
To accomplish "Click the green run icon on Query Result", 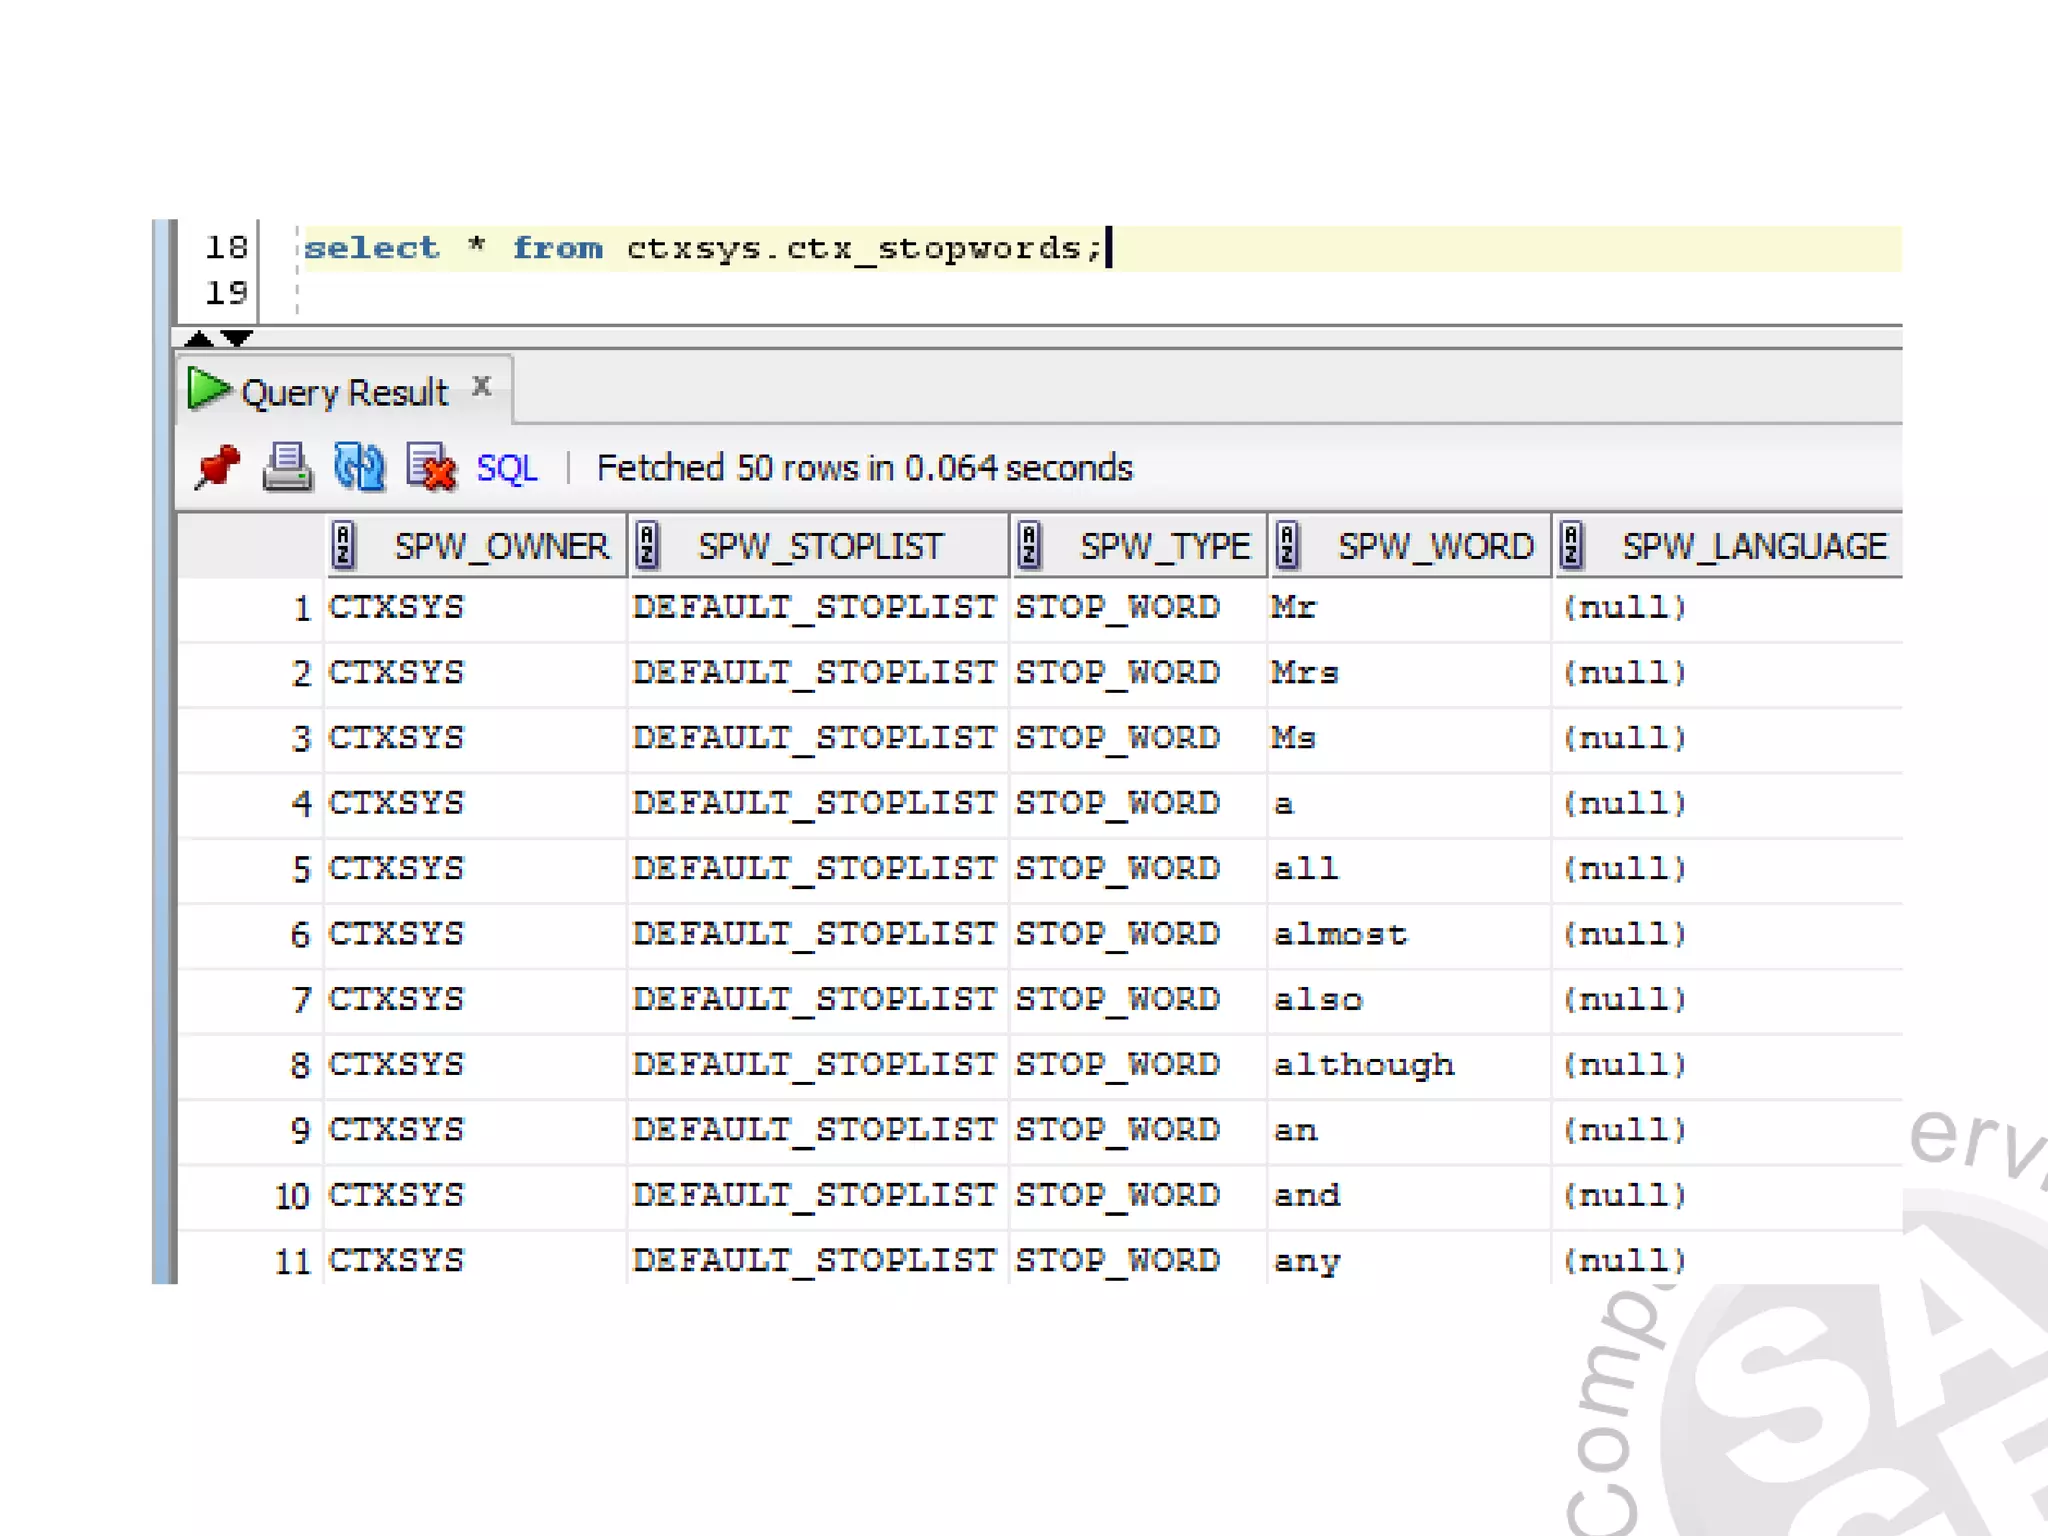I will pos(208,390).
